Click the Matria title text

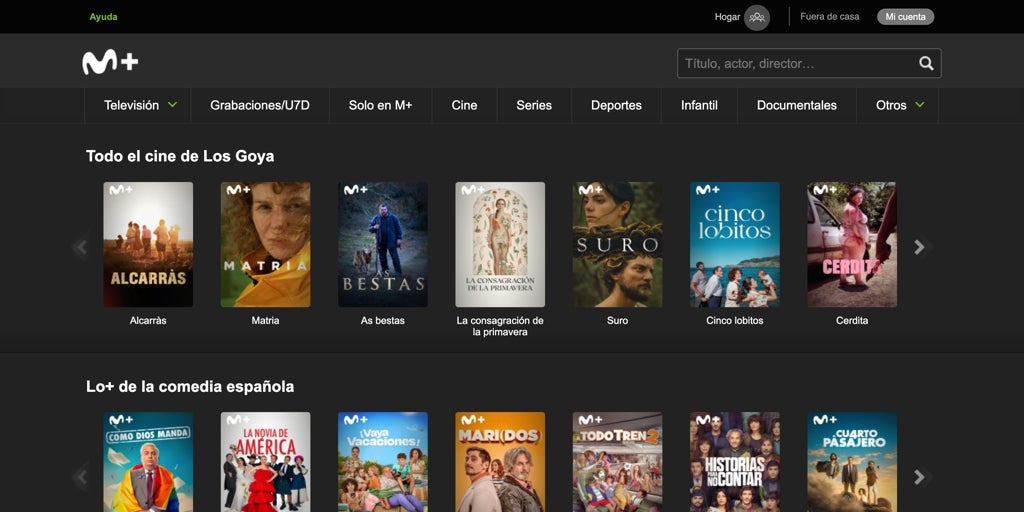(265, 321)
